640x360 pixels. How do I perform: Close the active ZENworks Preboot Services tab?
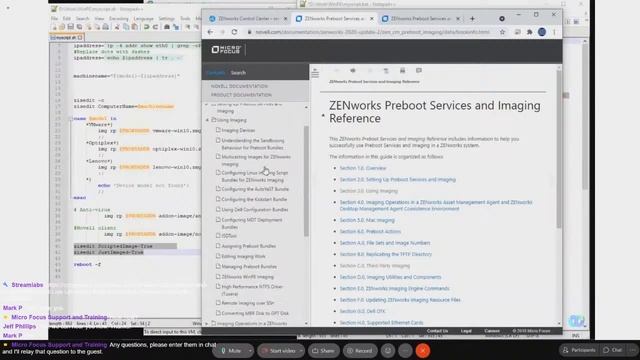371,19
